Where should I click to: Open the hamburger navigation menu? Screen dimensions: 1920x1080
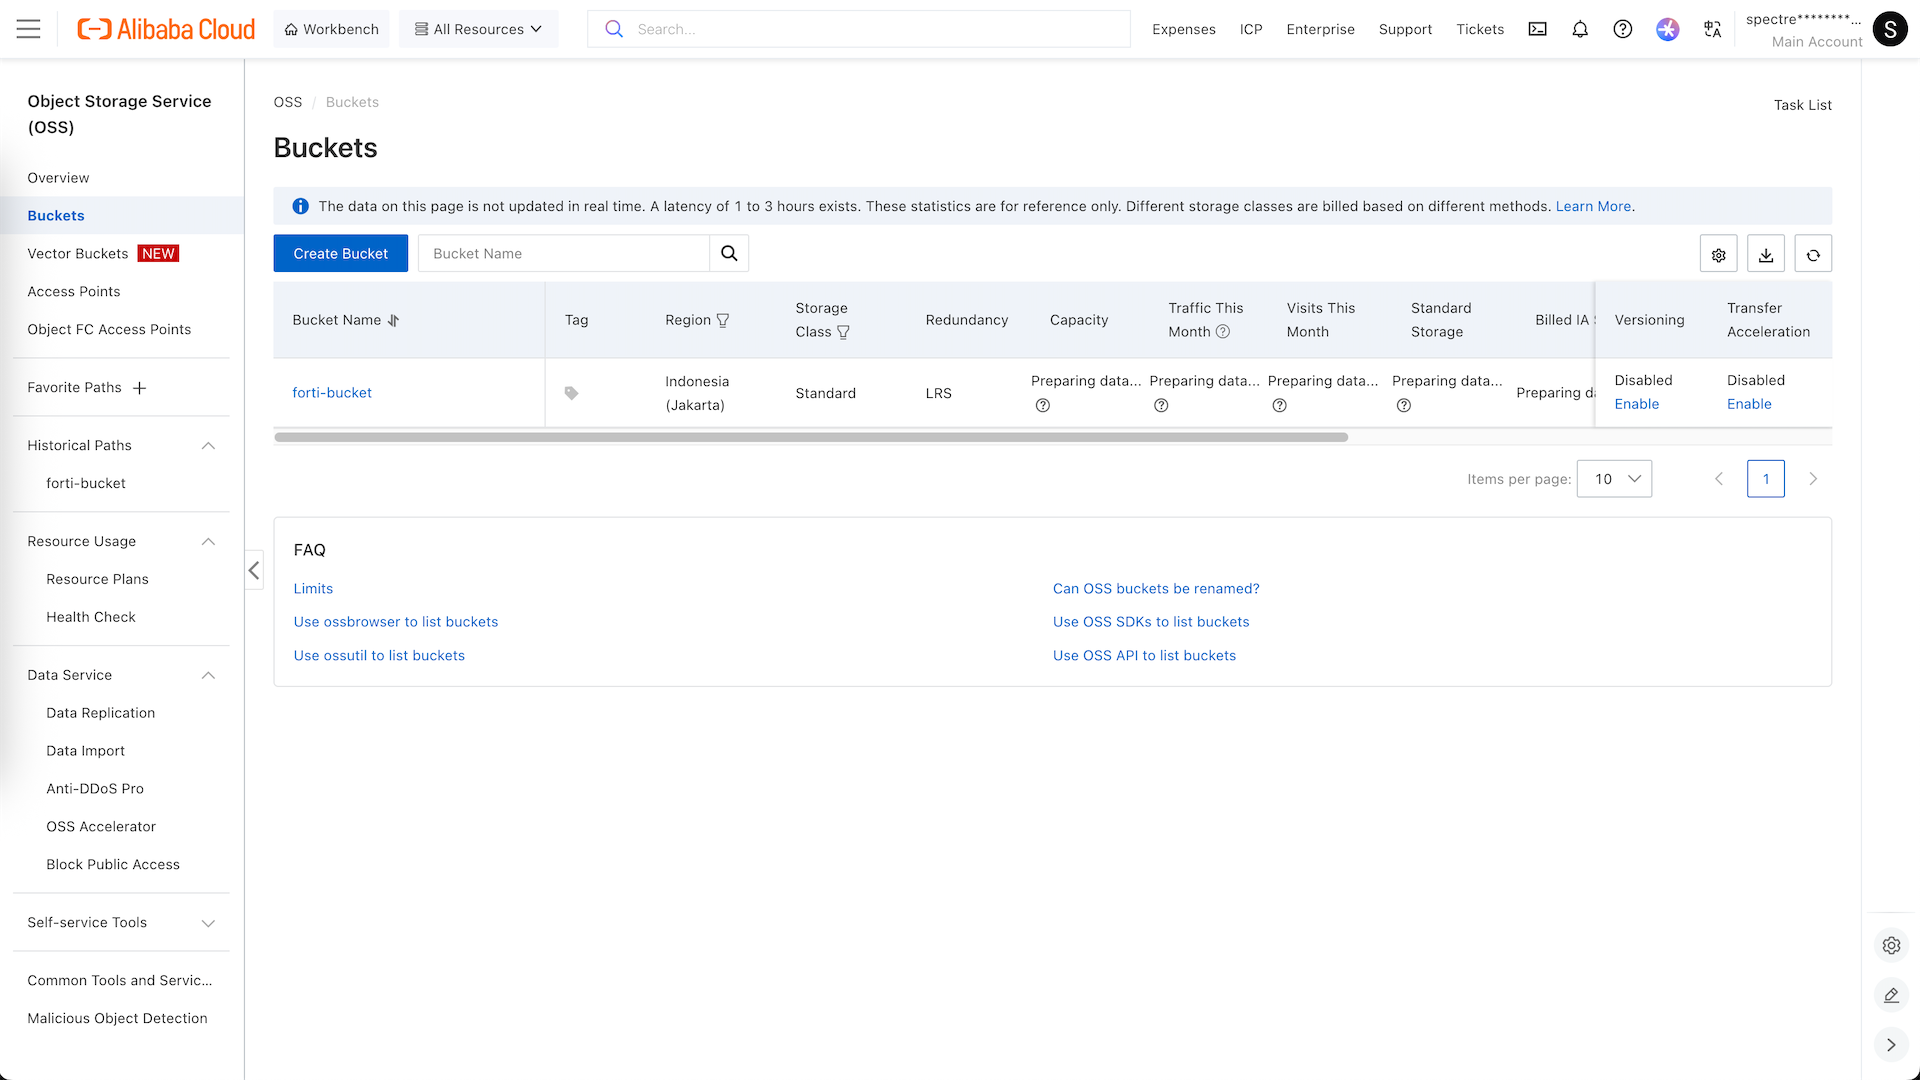pyautogui.click(x=29, y=29)
